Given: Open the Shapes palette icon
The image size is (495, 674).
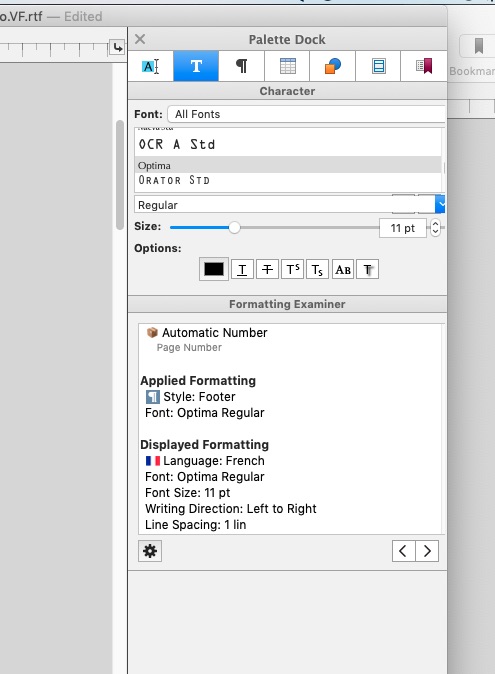Looking at the screenshot, I should pos(333,66).
